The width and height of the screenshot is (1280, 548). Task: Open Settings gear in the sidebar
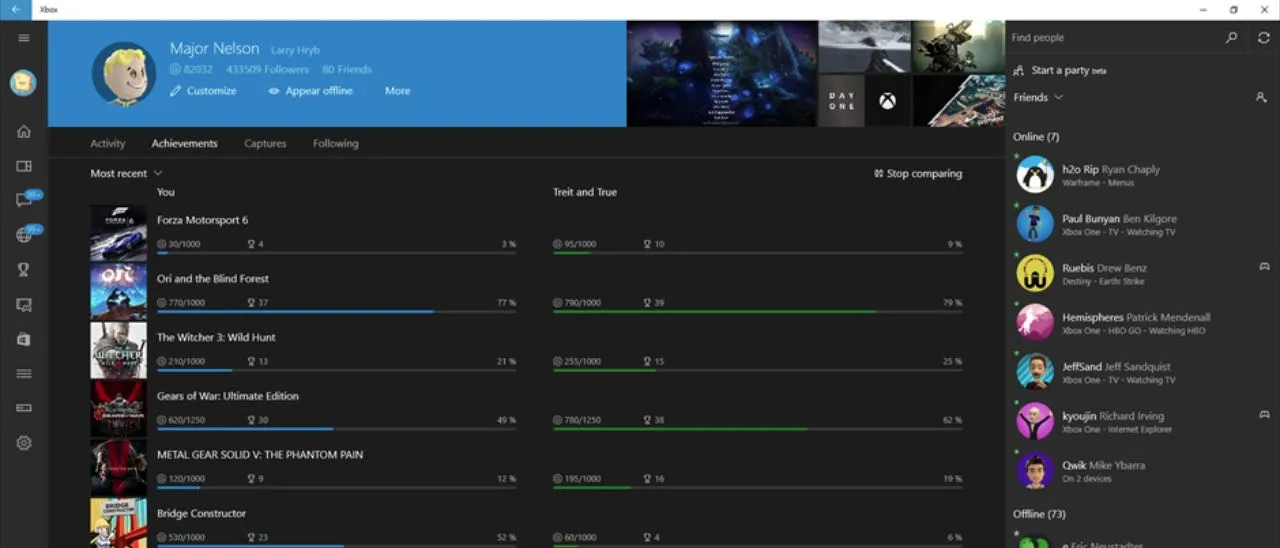click(24, 443)
